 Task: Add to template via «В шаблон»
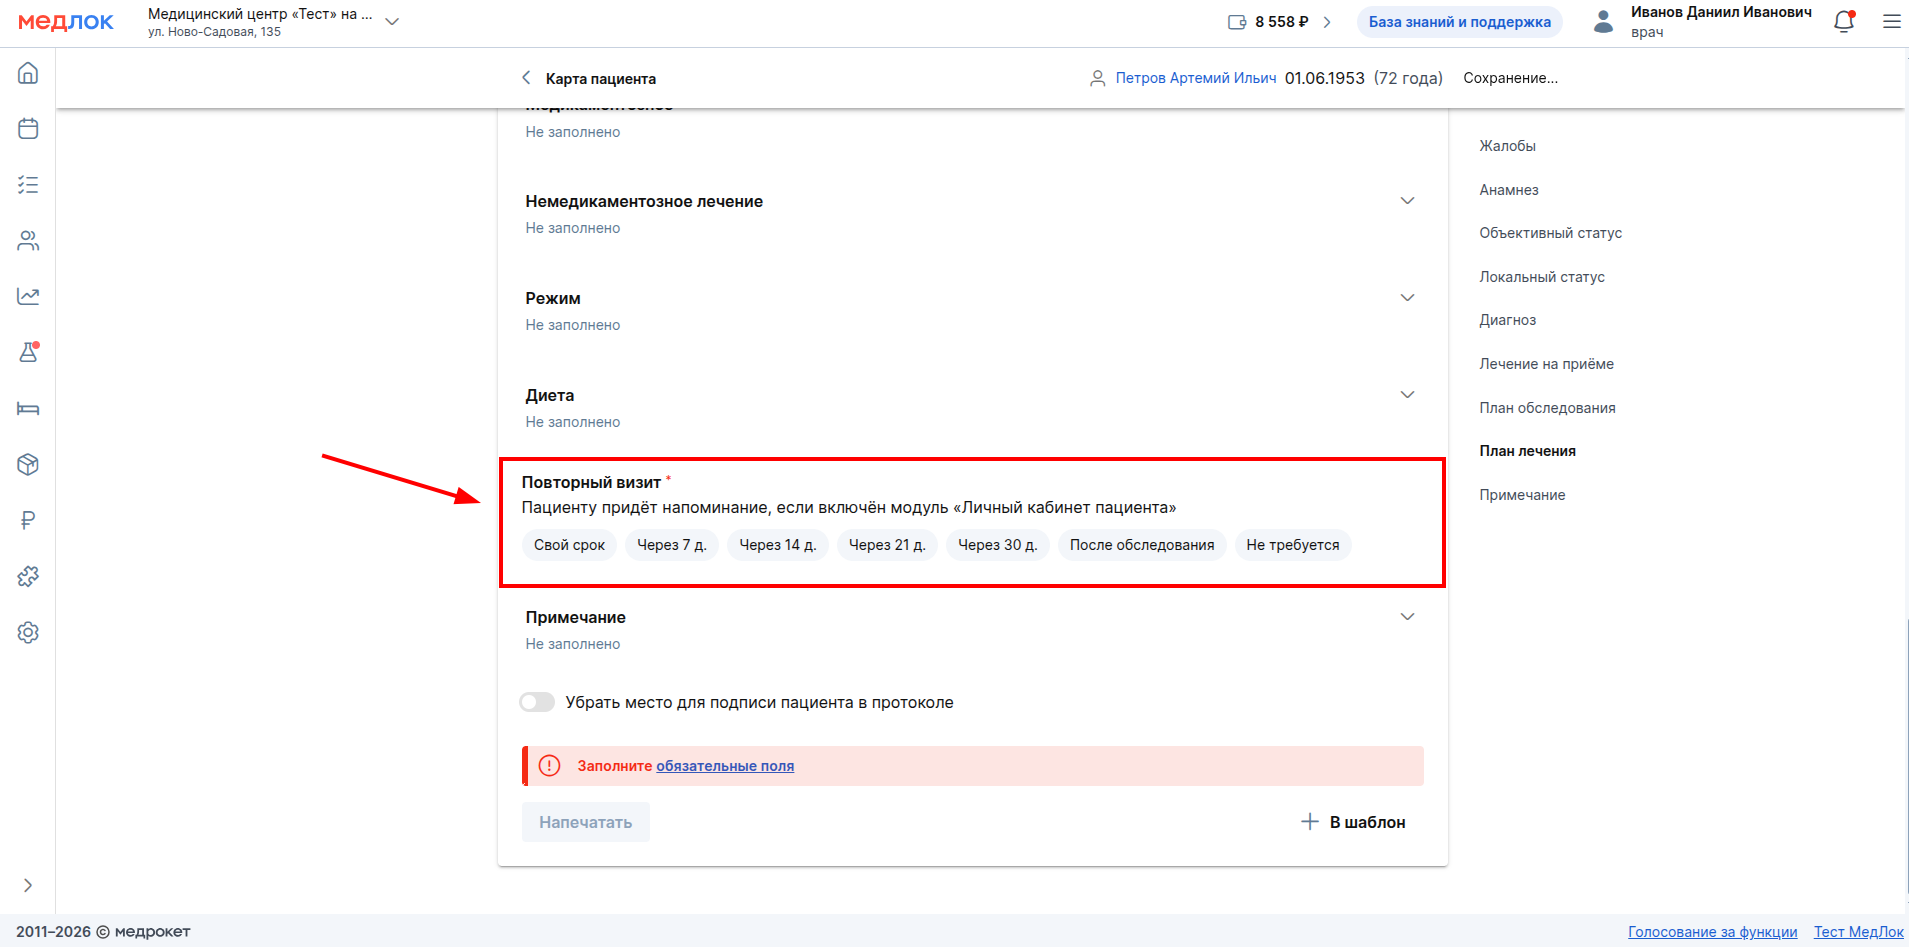tap(1353, 822)
